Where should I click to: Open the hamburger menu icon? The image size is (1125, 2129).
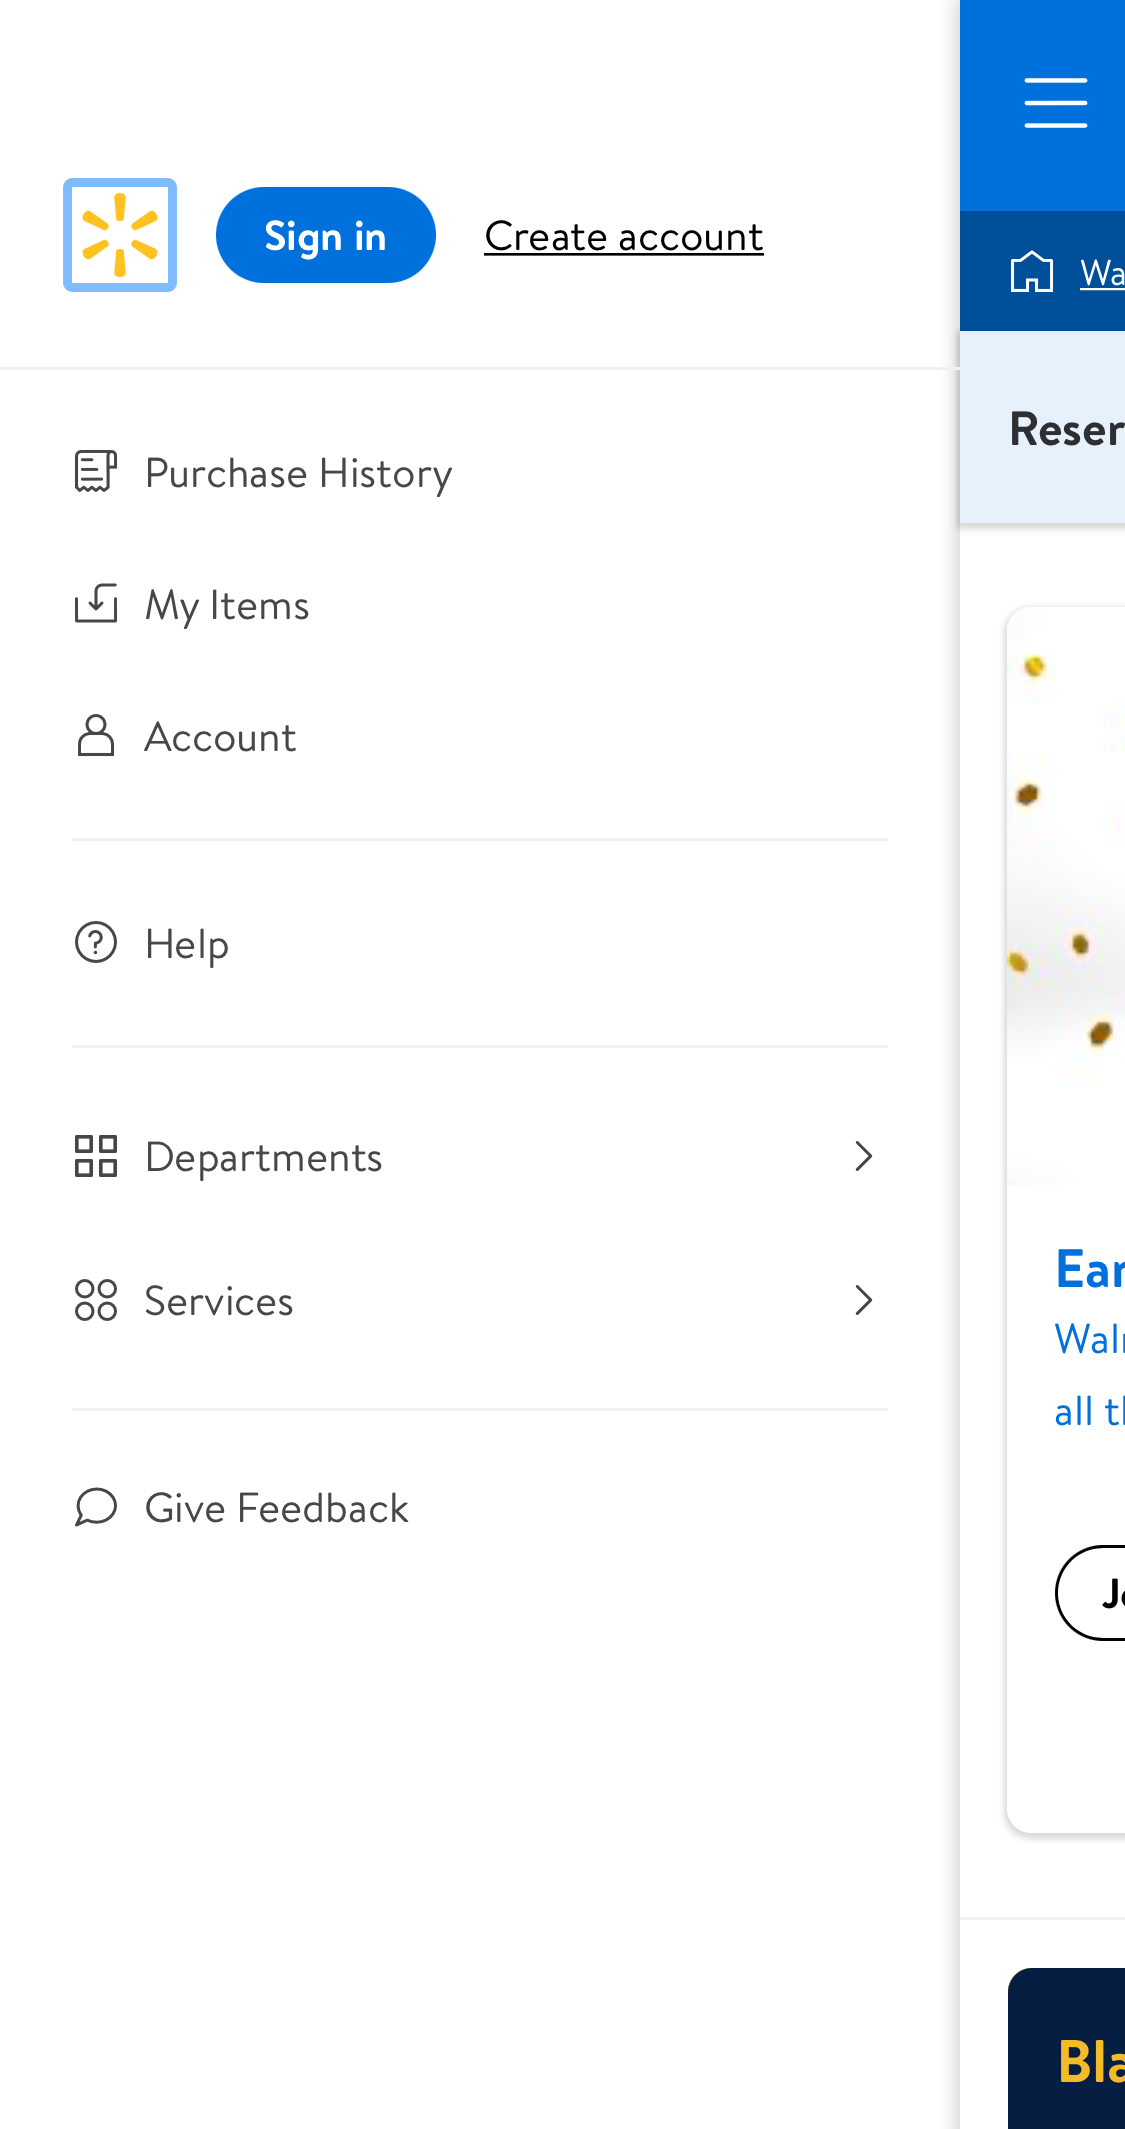(x=1055, y=101)
